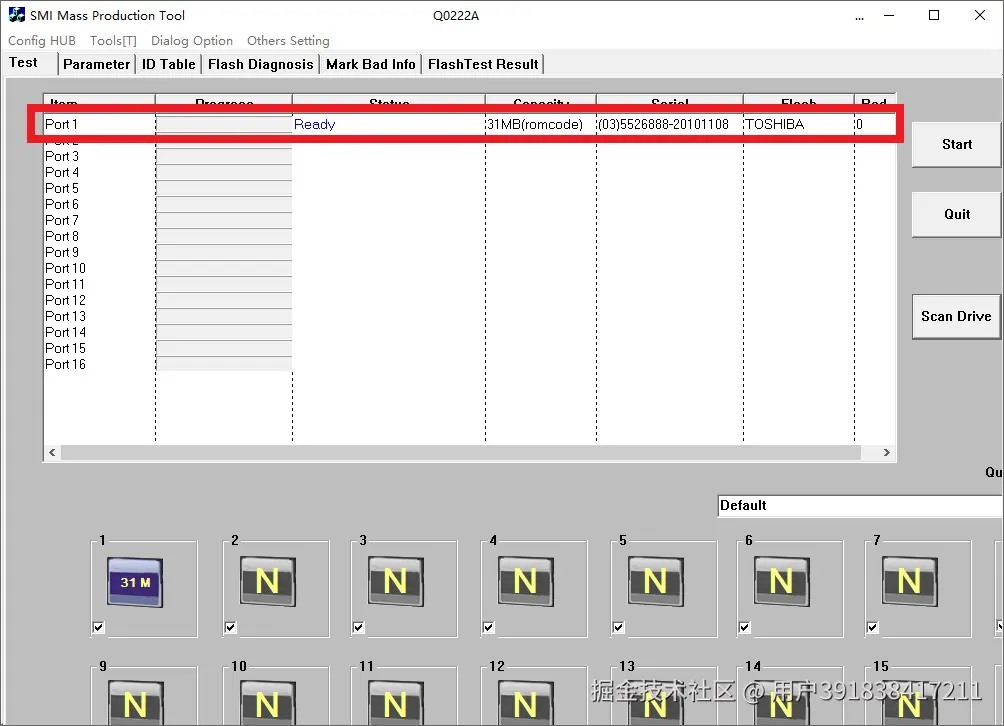
Task: Uncheck the port 3 checkbox
Action: pyautogui.click(x=359, y=627)
